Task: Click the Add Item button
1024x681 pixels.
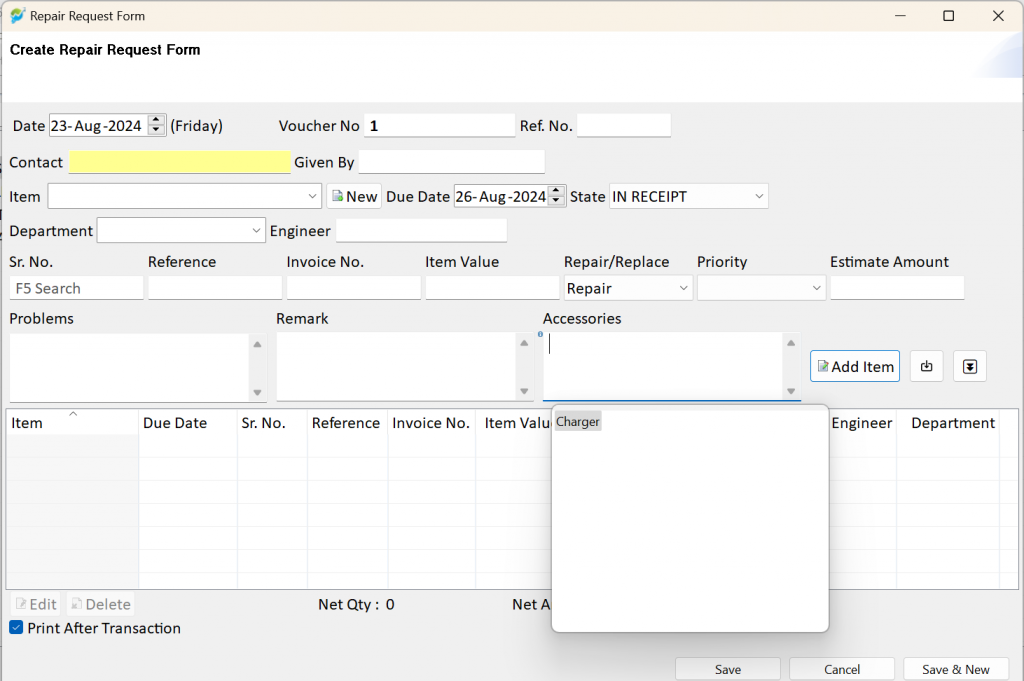Action: (855, 366)
